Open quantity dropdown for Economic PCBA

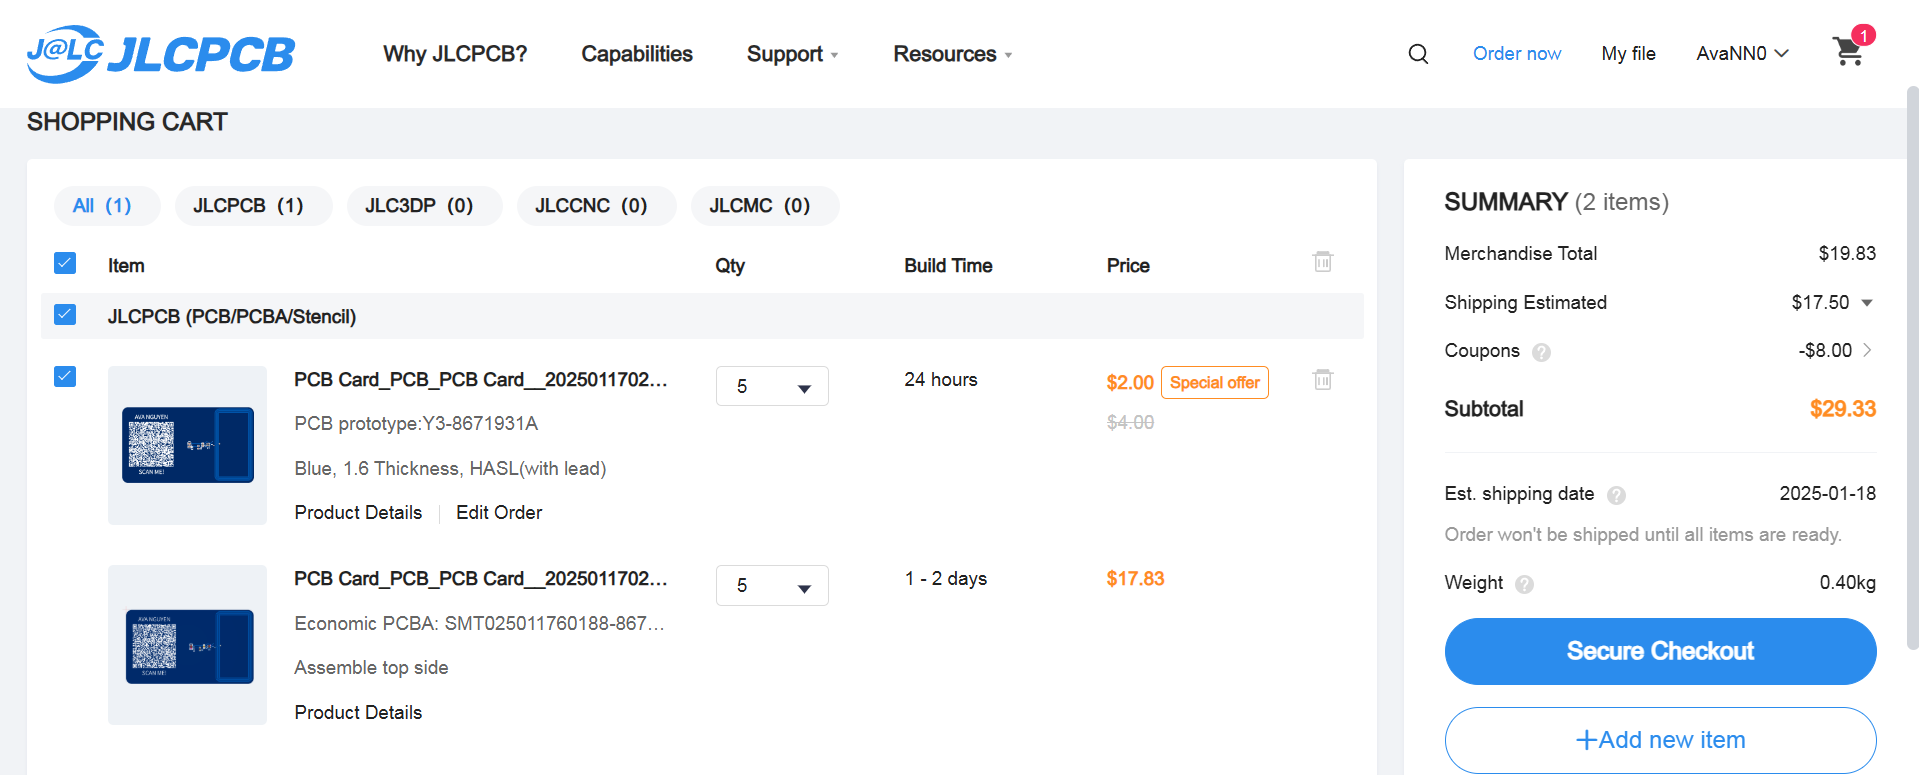pos(772,585)
